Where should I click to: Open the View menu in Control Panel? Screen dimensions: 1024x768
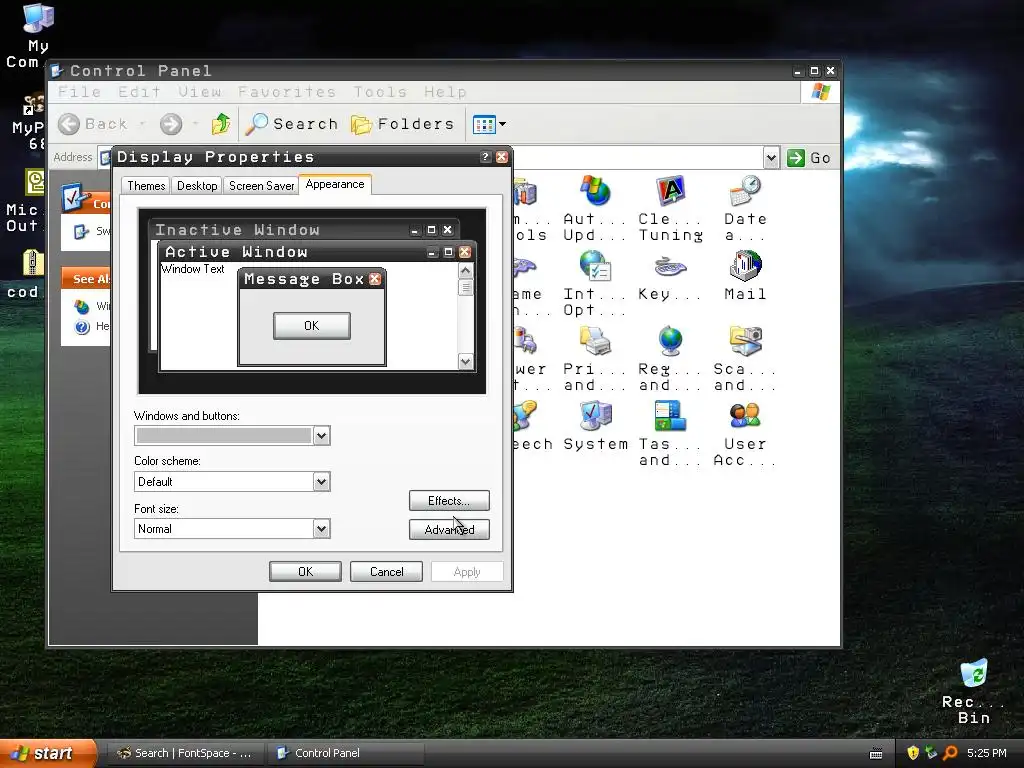(200, 92)
